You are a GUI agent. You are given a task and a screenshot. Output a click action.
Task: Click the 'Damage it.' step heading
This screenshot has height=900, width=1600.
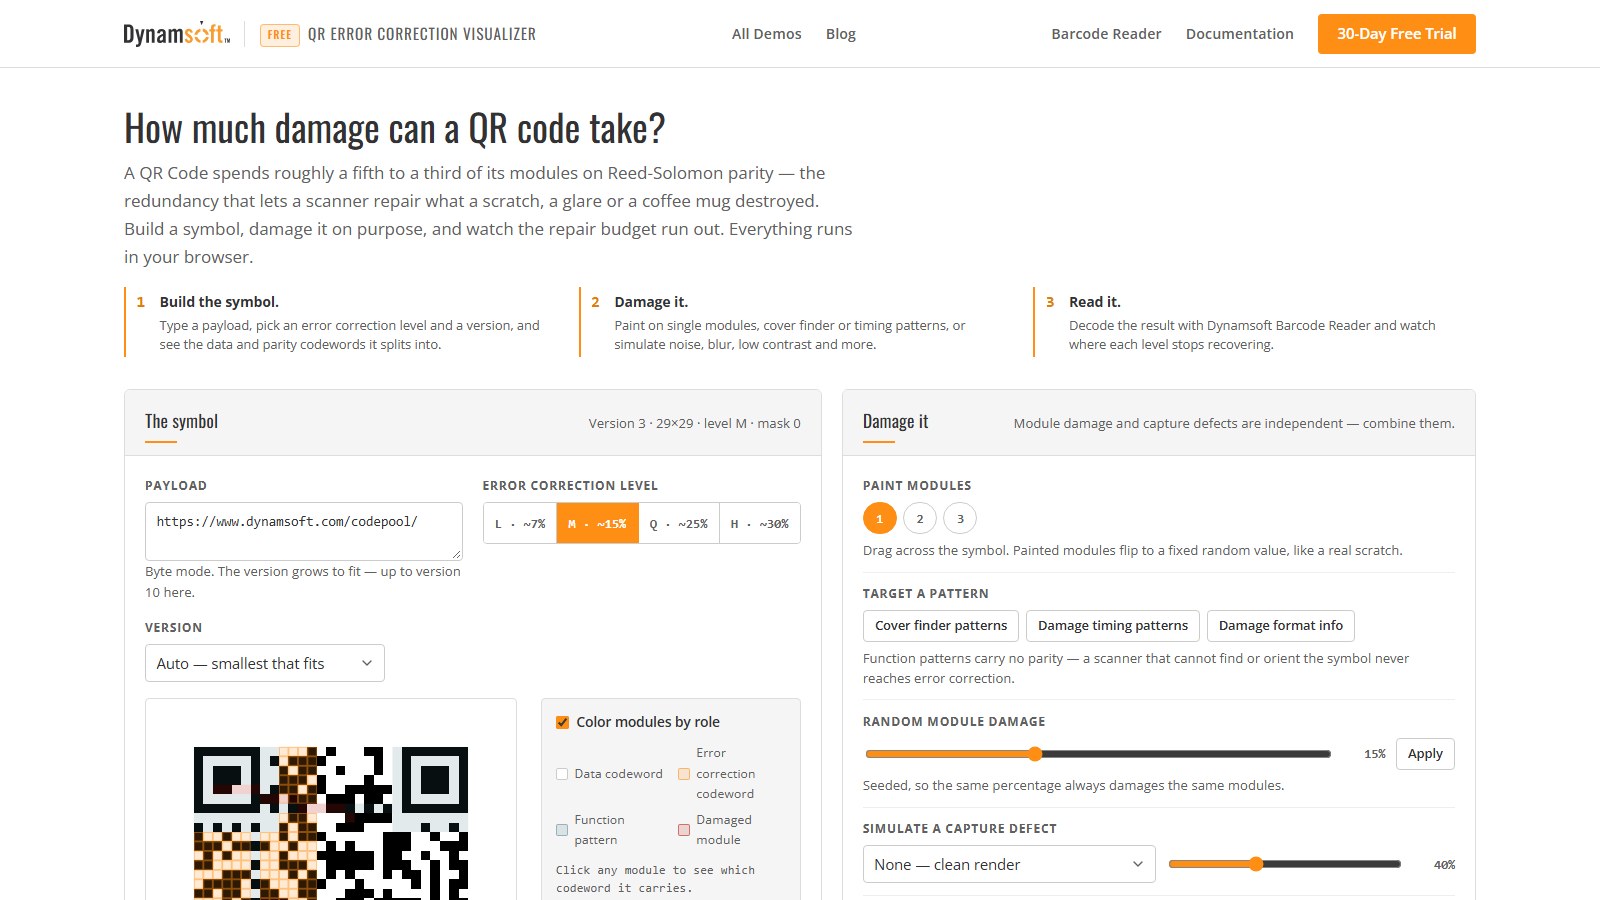pyautogui.click(x=651, y=302)
